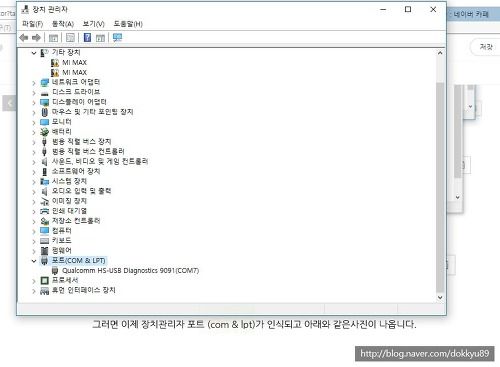Collapse the 포트(COM & LPT) category

click(x=34, y=261)
